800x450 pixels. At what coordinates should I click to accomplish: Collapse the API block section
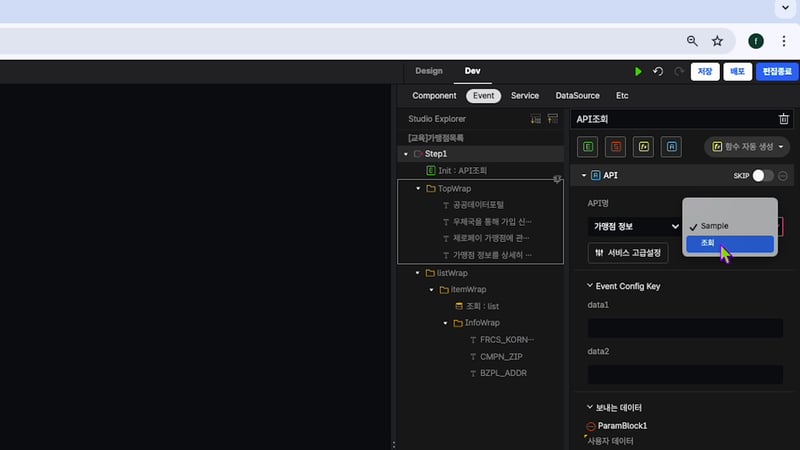[x=584, y=176]
